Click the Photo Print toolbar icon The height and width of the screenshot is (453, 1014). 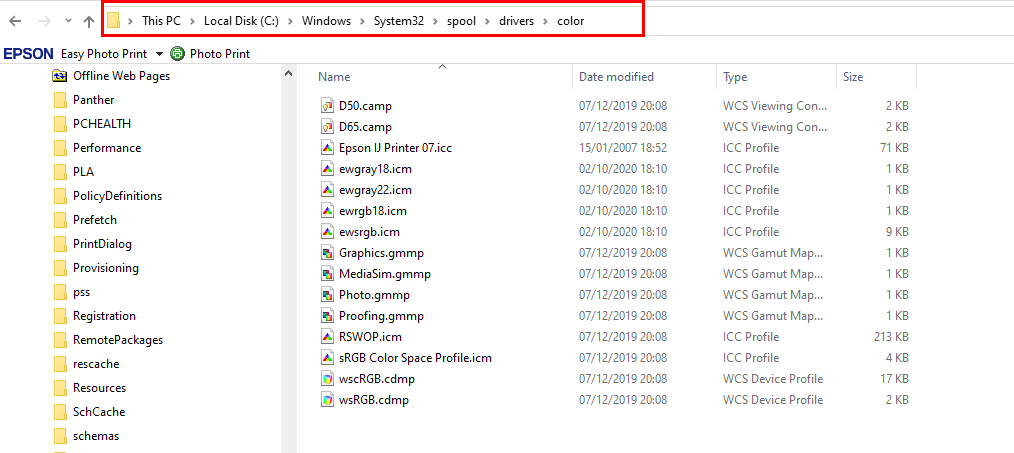coord(178,54)
